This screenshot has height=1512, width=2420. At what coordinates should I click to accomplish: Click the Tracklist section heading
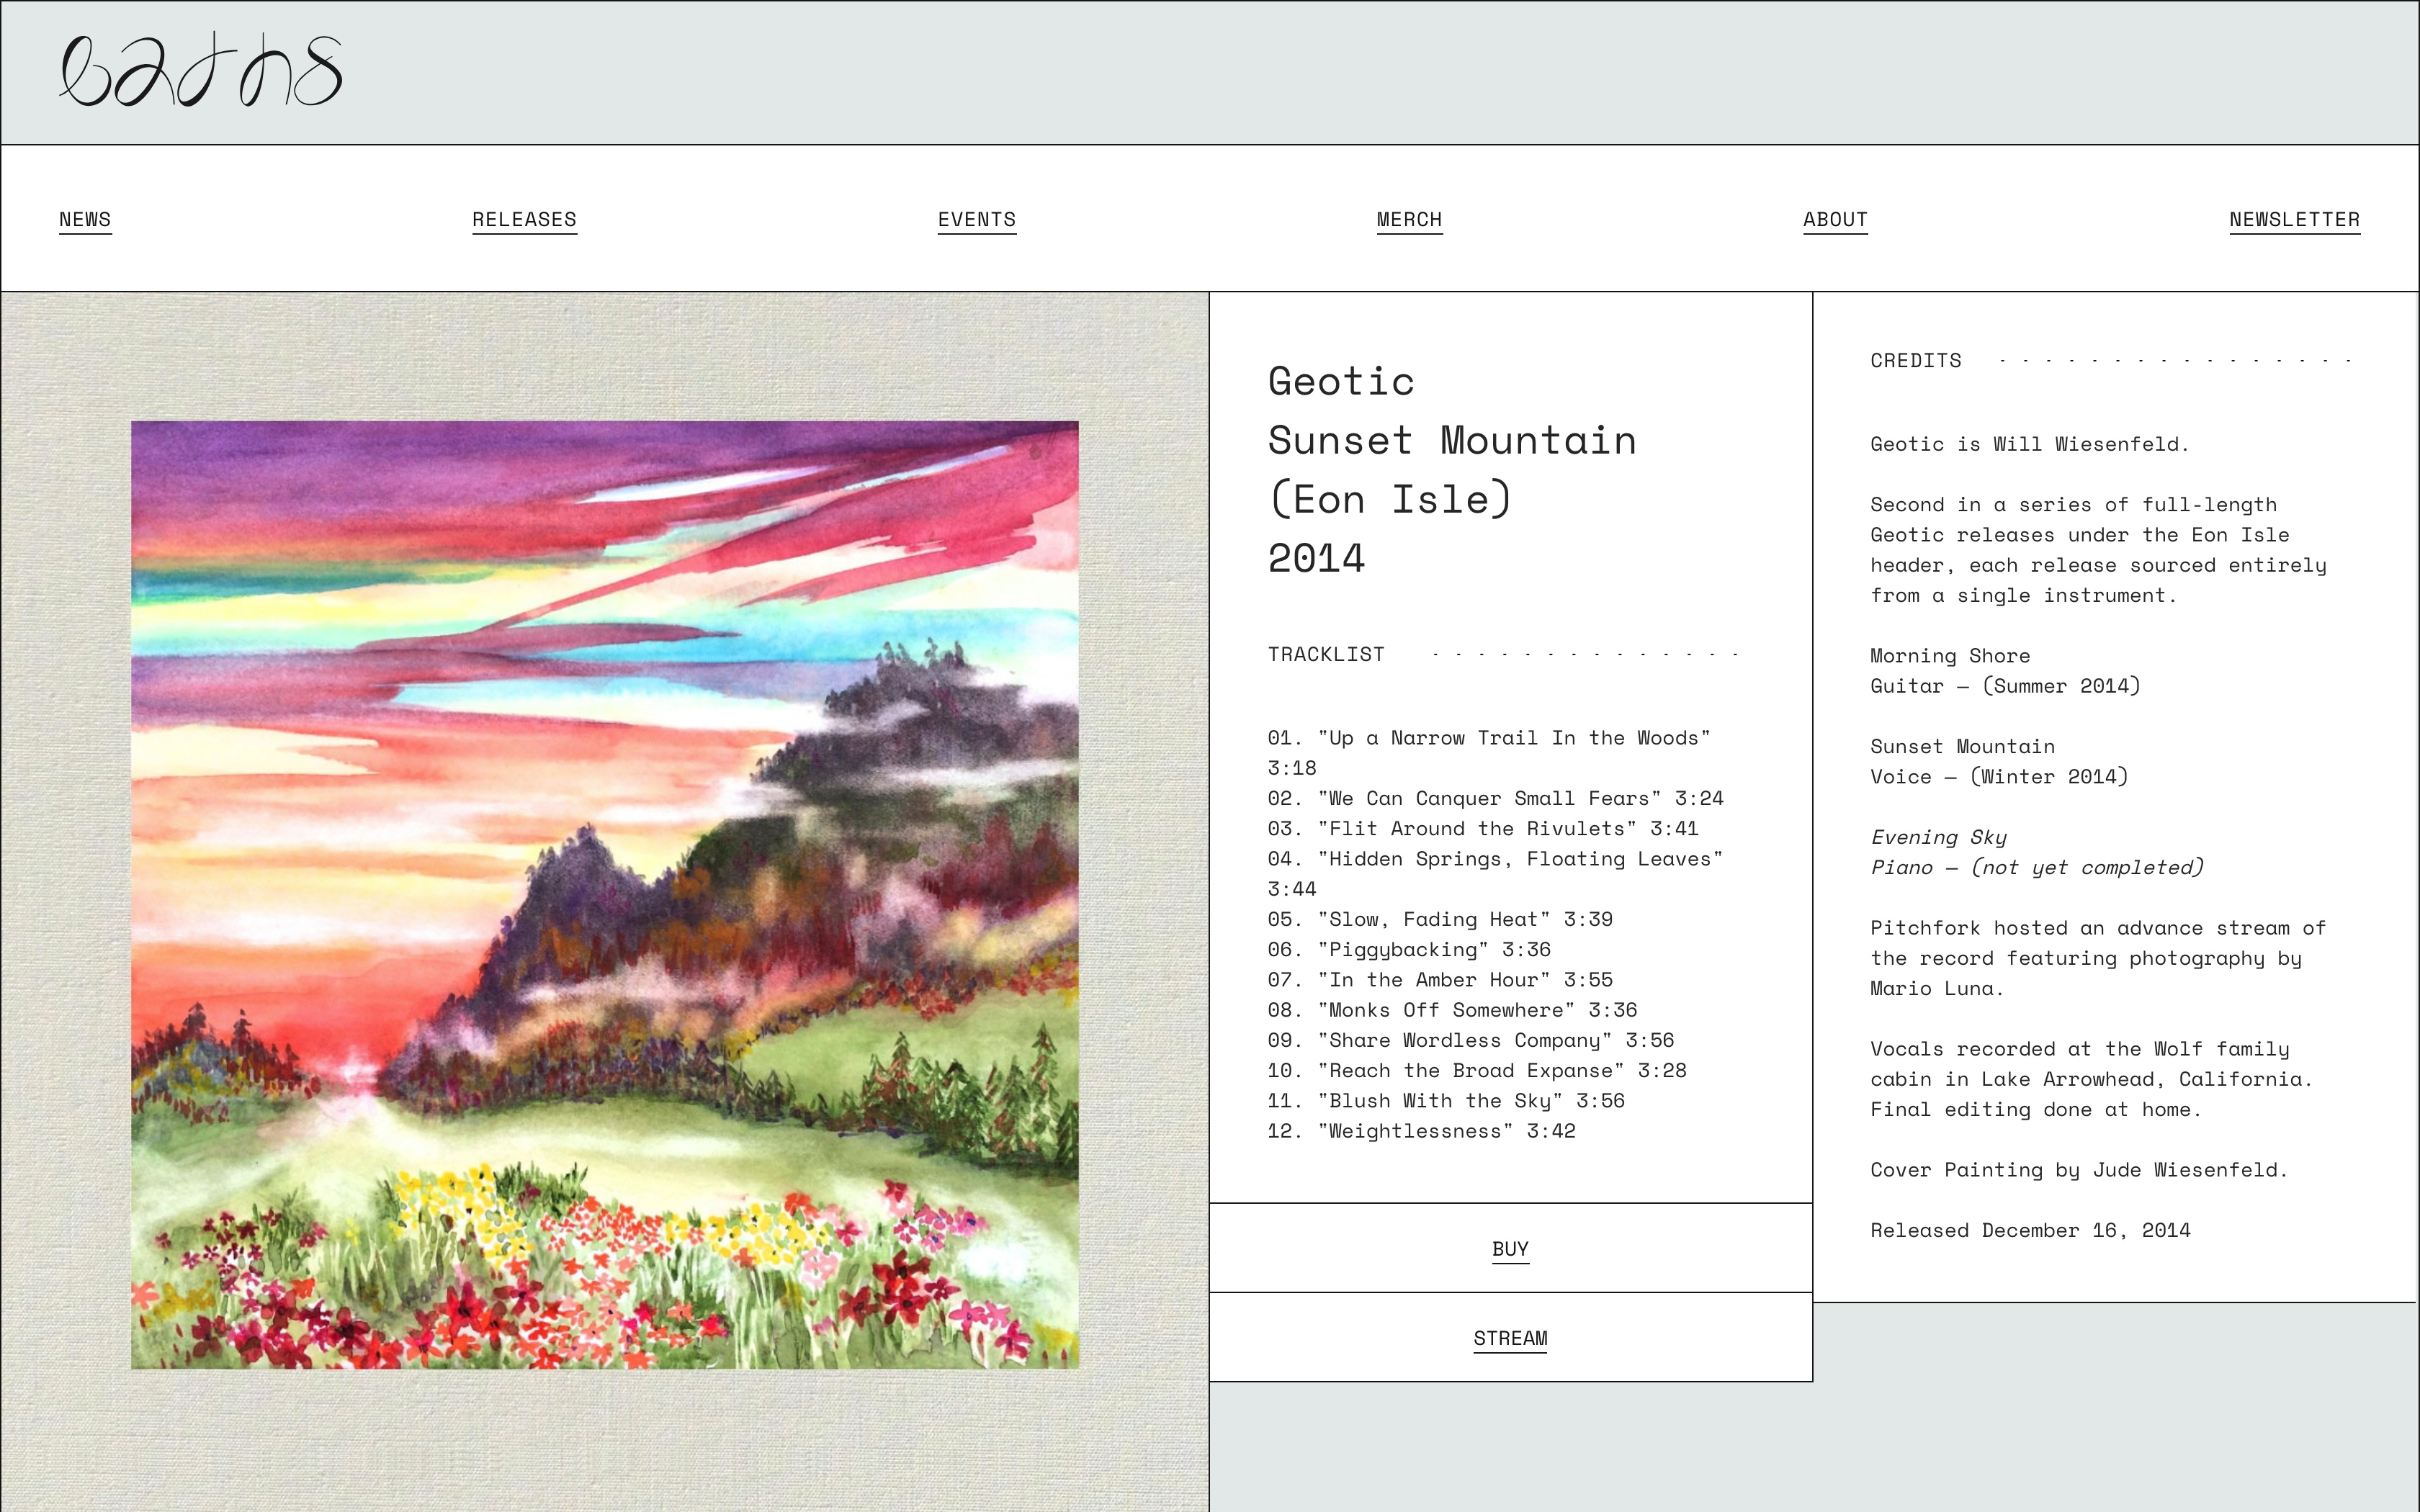[x=1326, y=654]
